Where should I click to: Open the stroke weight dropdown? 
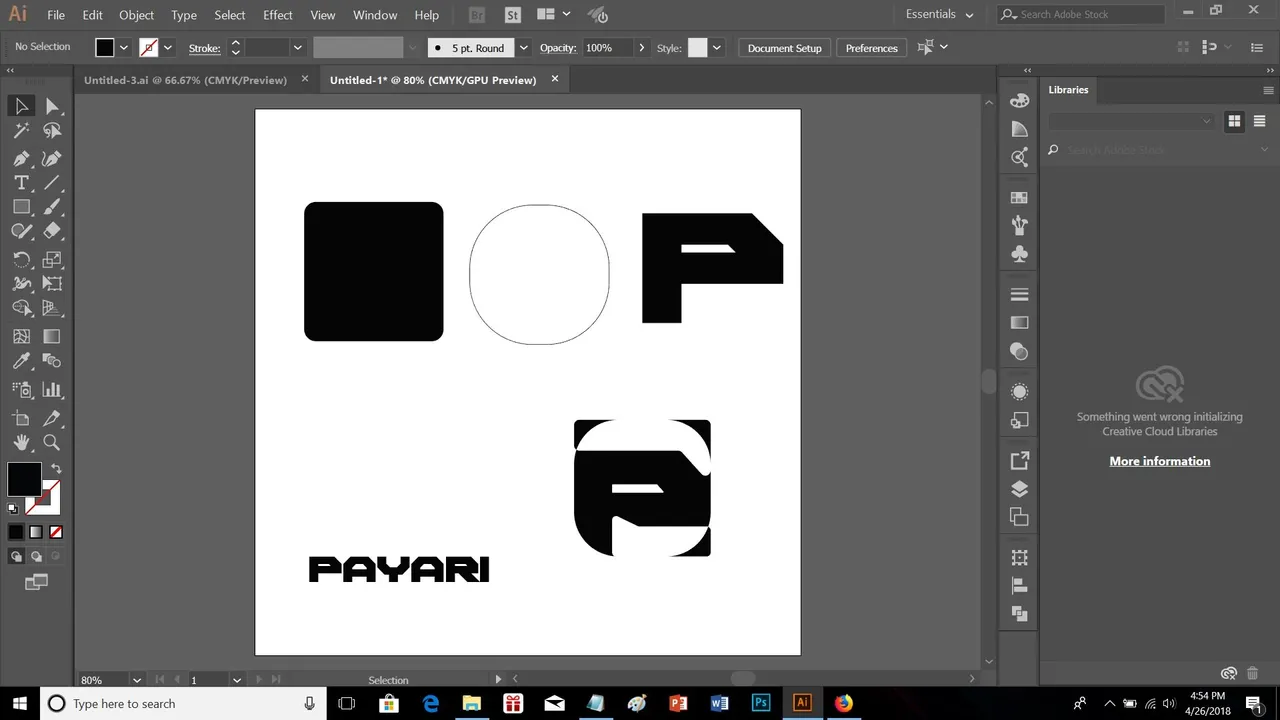[297, 48]
